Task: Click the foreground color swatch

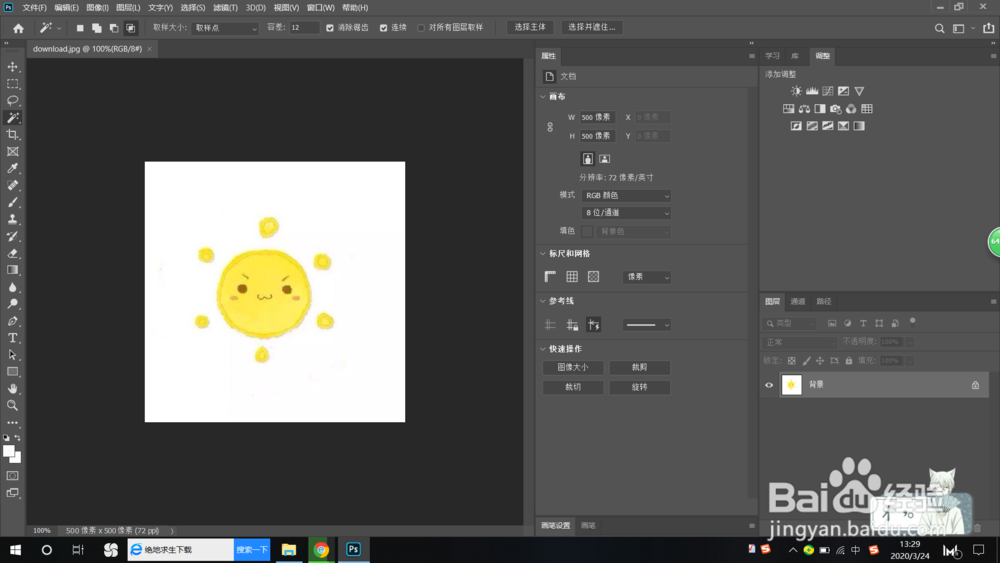Action: point(8,451)
